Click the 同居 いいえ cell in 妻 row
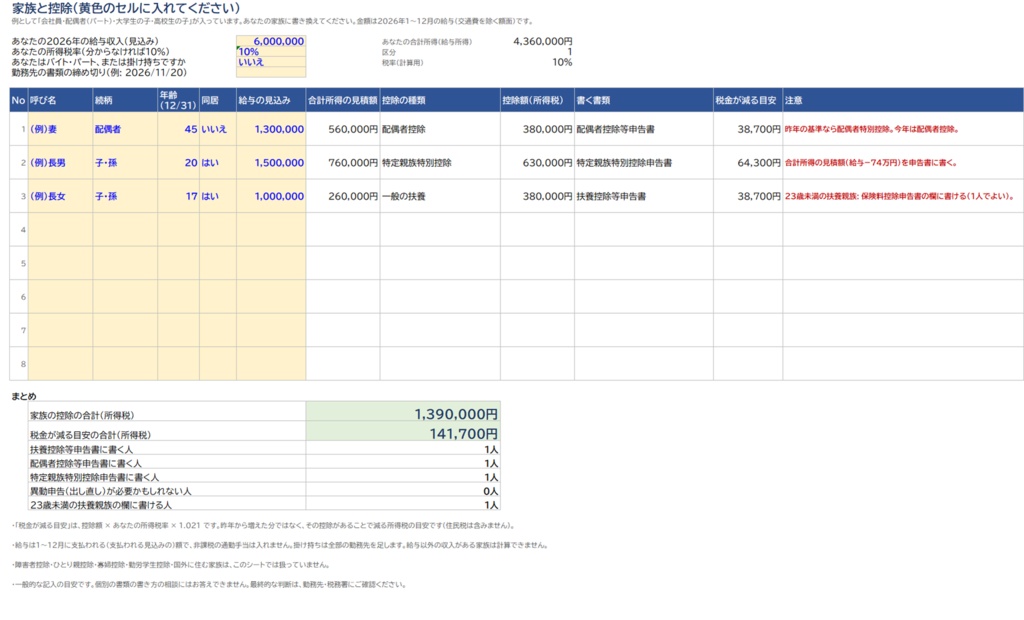 click(217, 129)
